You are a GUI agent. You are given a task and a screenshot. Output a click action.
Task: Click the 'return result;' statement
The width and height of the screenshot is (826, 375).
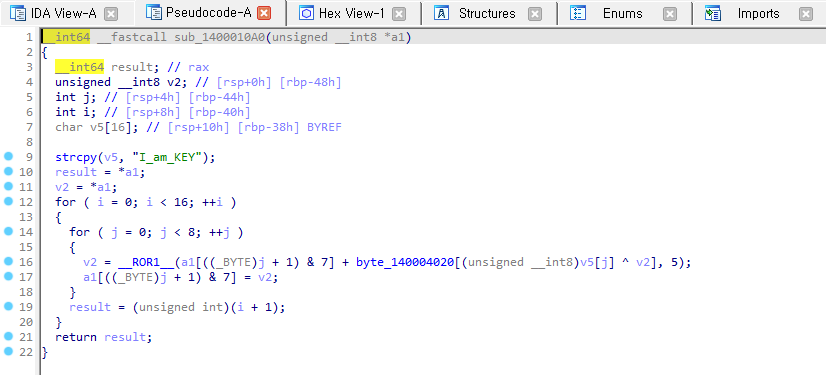[104, 337]
